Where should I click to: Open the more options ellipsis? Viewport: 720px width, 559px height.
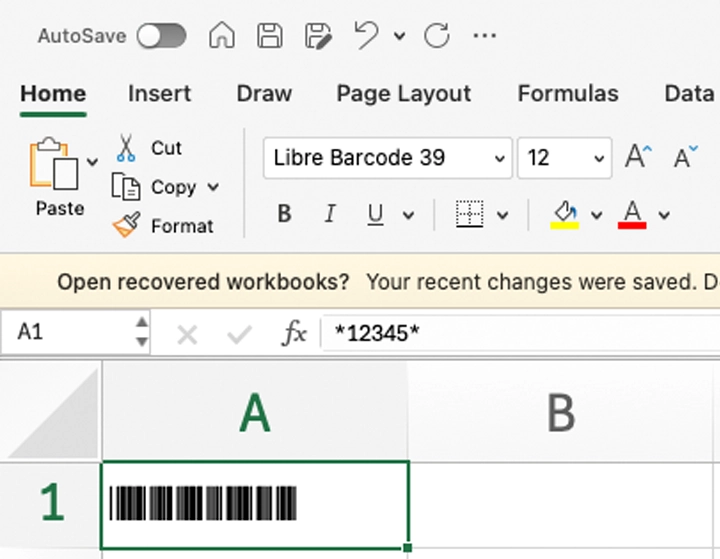click(484, 35)
